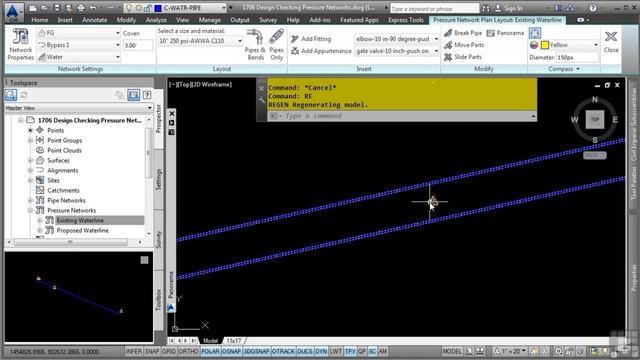Click the MODEL space button in status bar

452,351
